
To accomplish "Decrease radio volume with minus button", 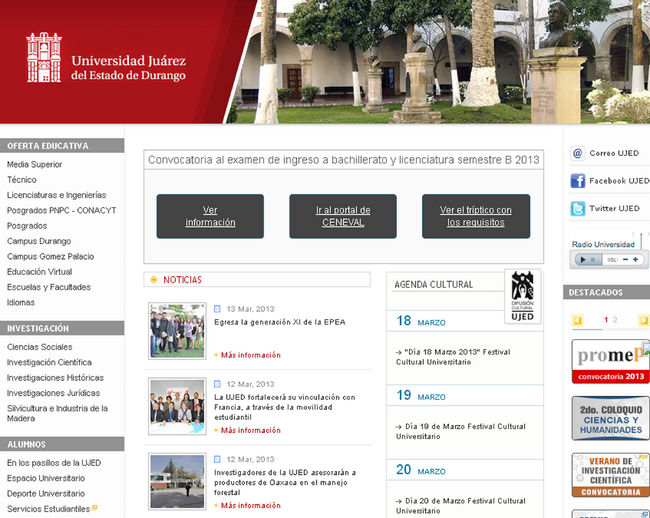I will point(625,260).
